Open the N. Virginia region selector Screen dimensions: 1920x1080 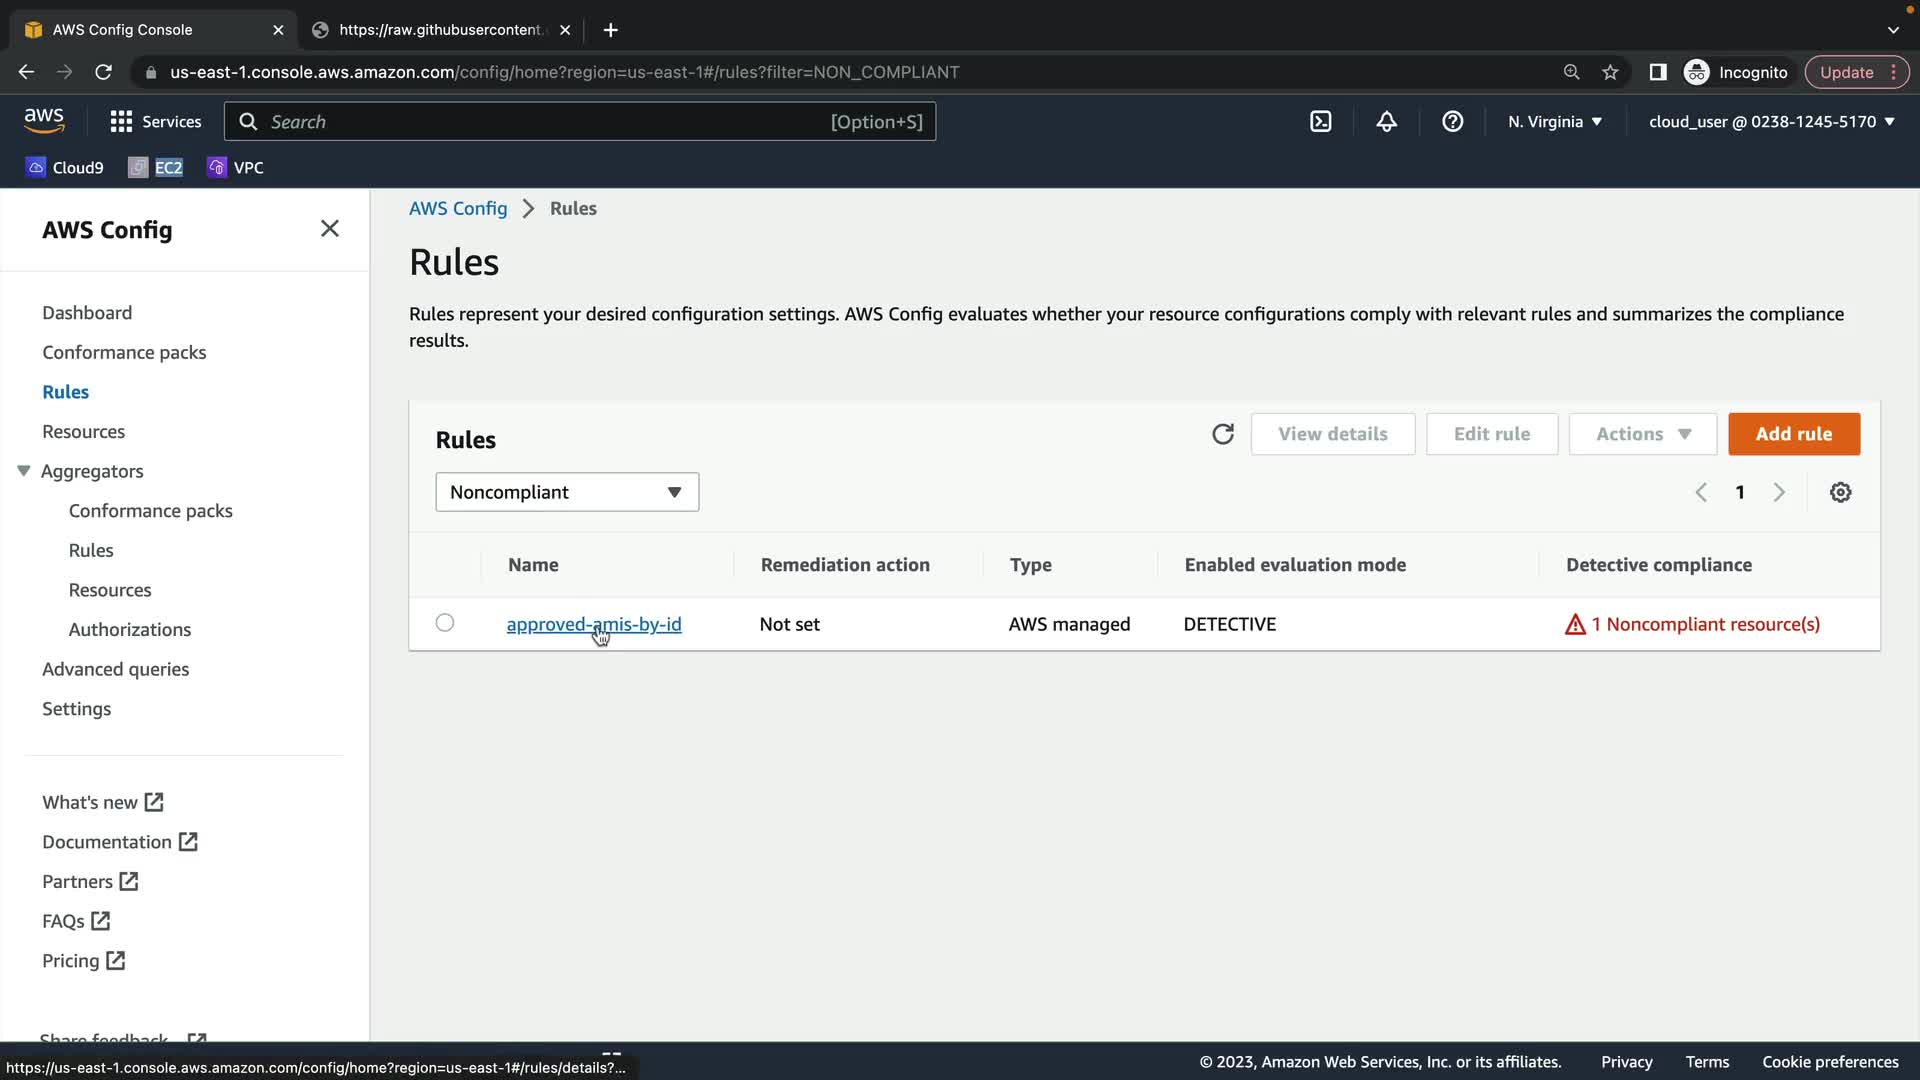(1554, 122)
